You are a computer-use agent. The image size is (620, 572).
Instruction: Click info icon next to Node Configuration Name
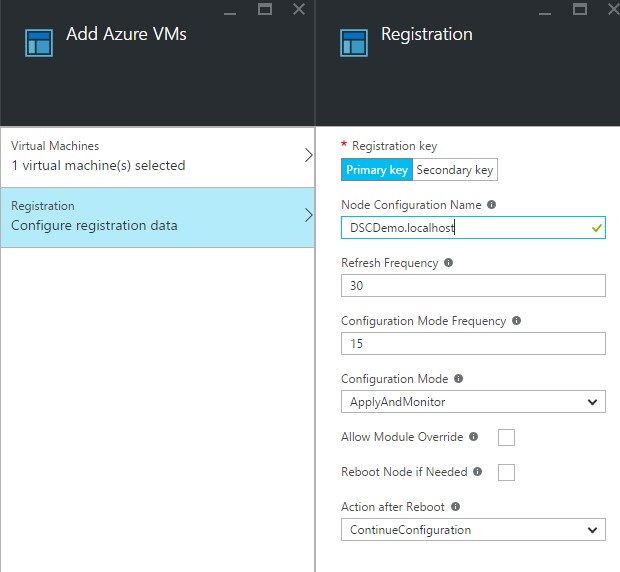coord(491,205)
